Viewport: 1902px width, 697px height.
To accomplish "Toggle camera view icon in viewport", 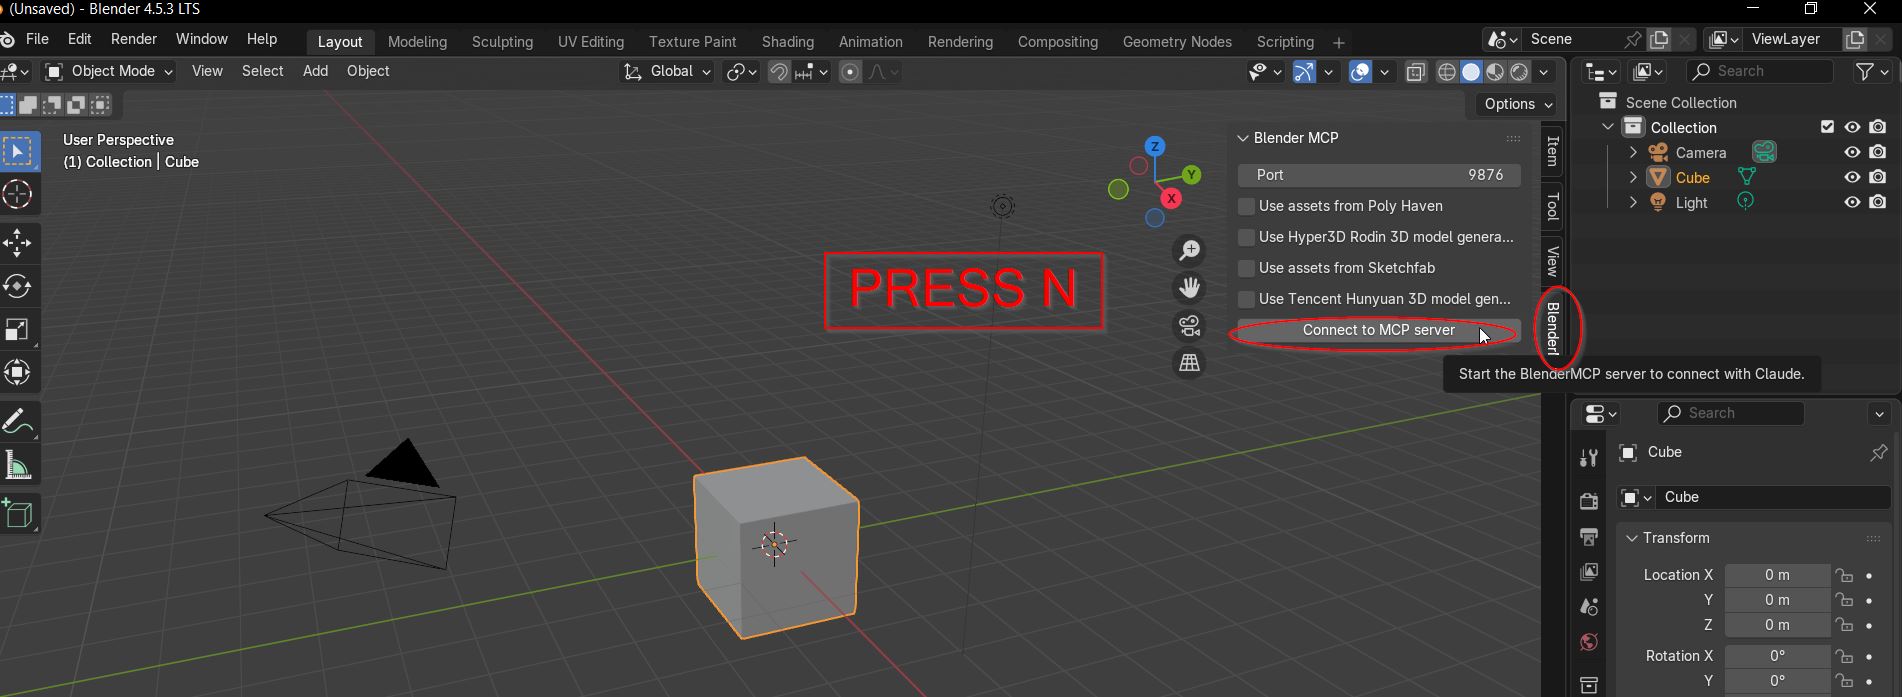I will (1189, 326).
